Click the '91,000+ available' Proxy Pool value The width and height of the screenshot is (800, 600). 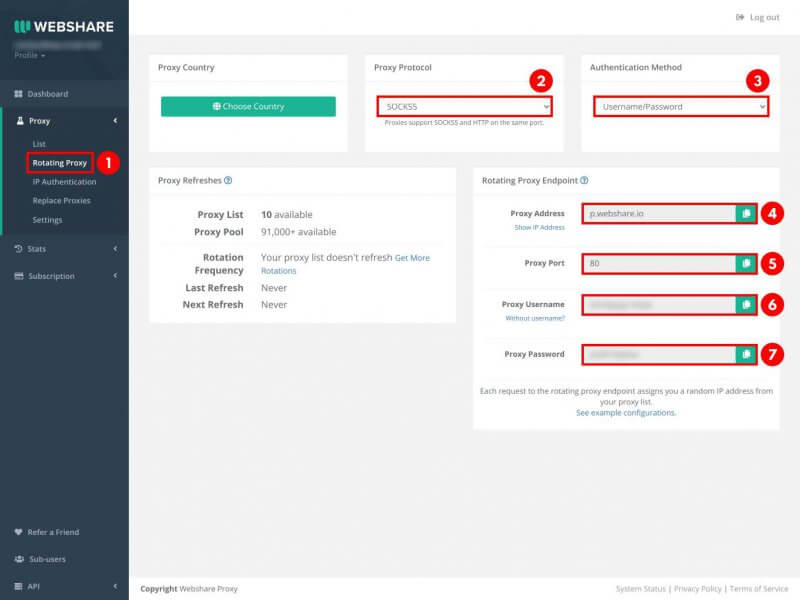point(298,232)
